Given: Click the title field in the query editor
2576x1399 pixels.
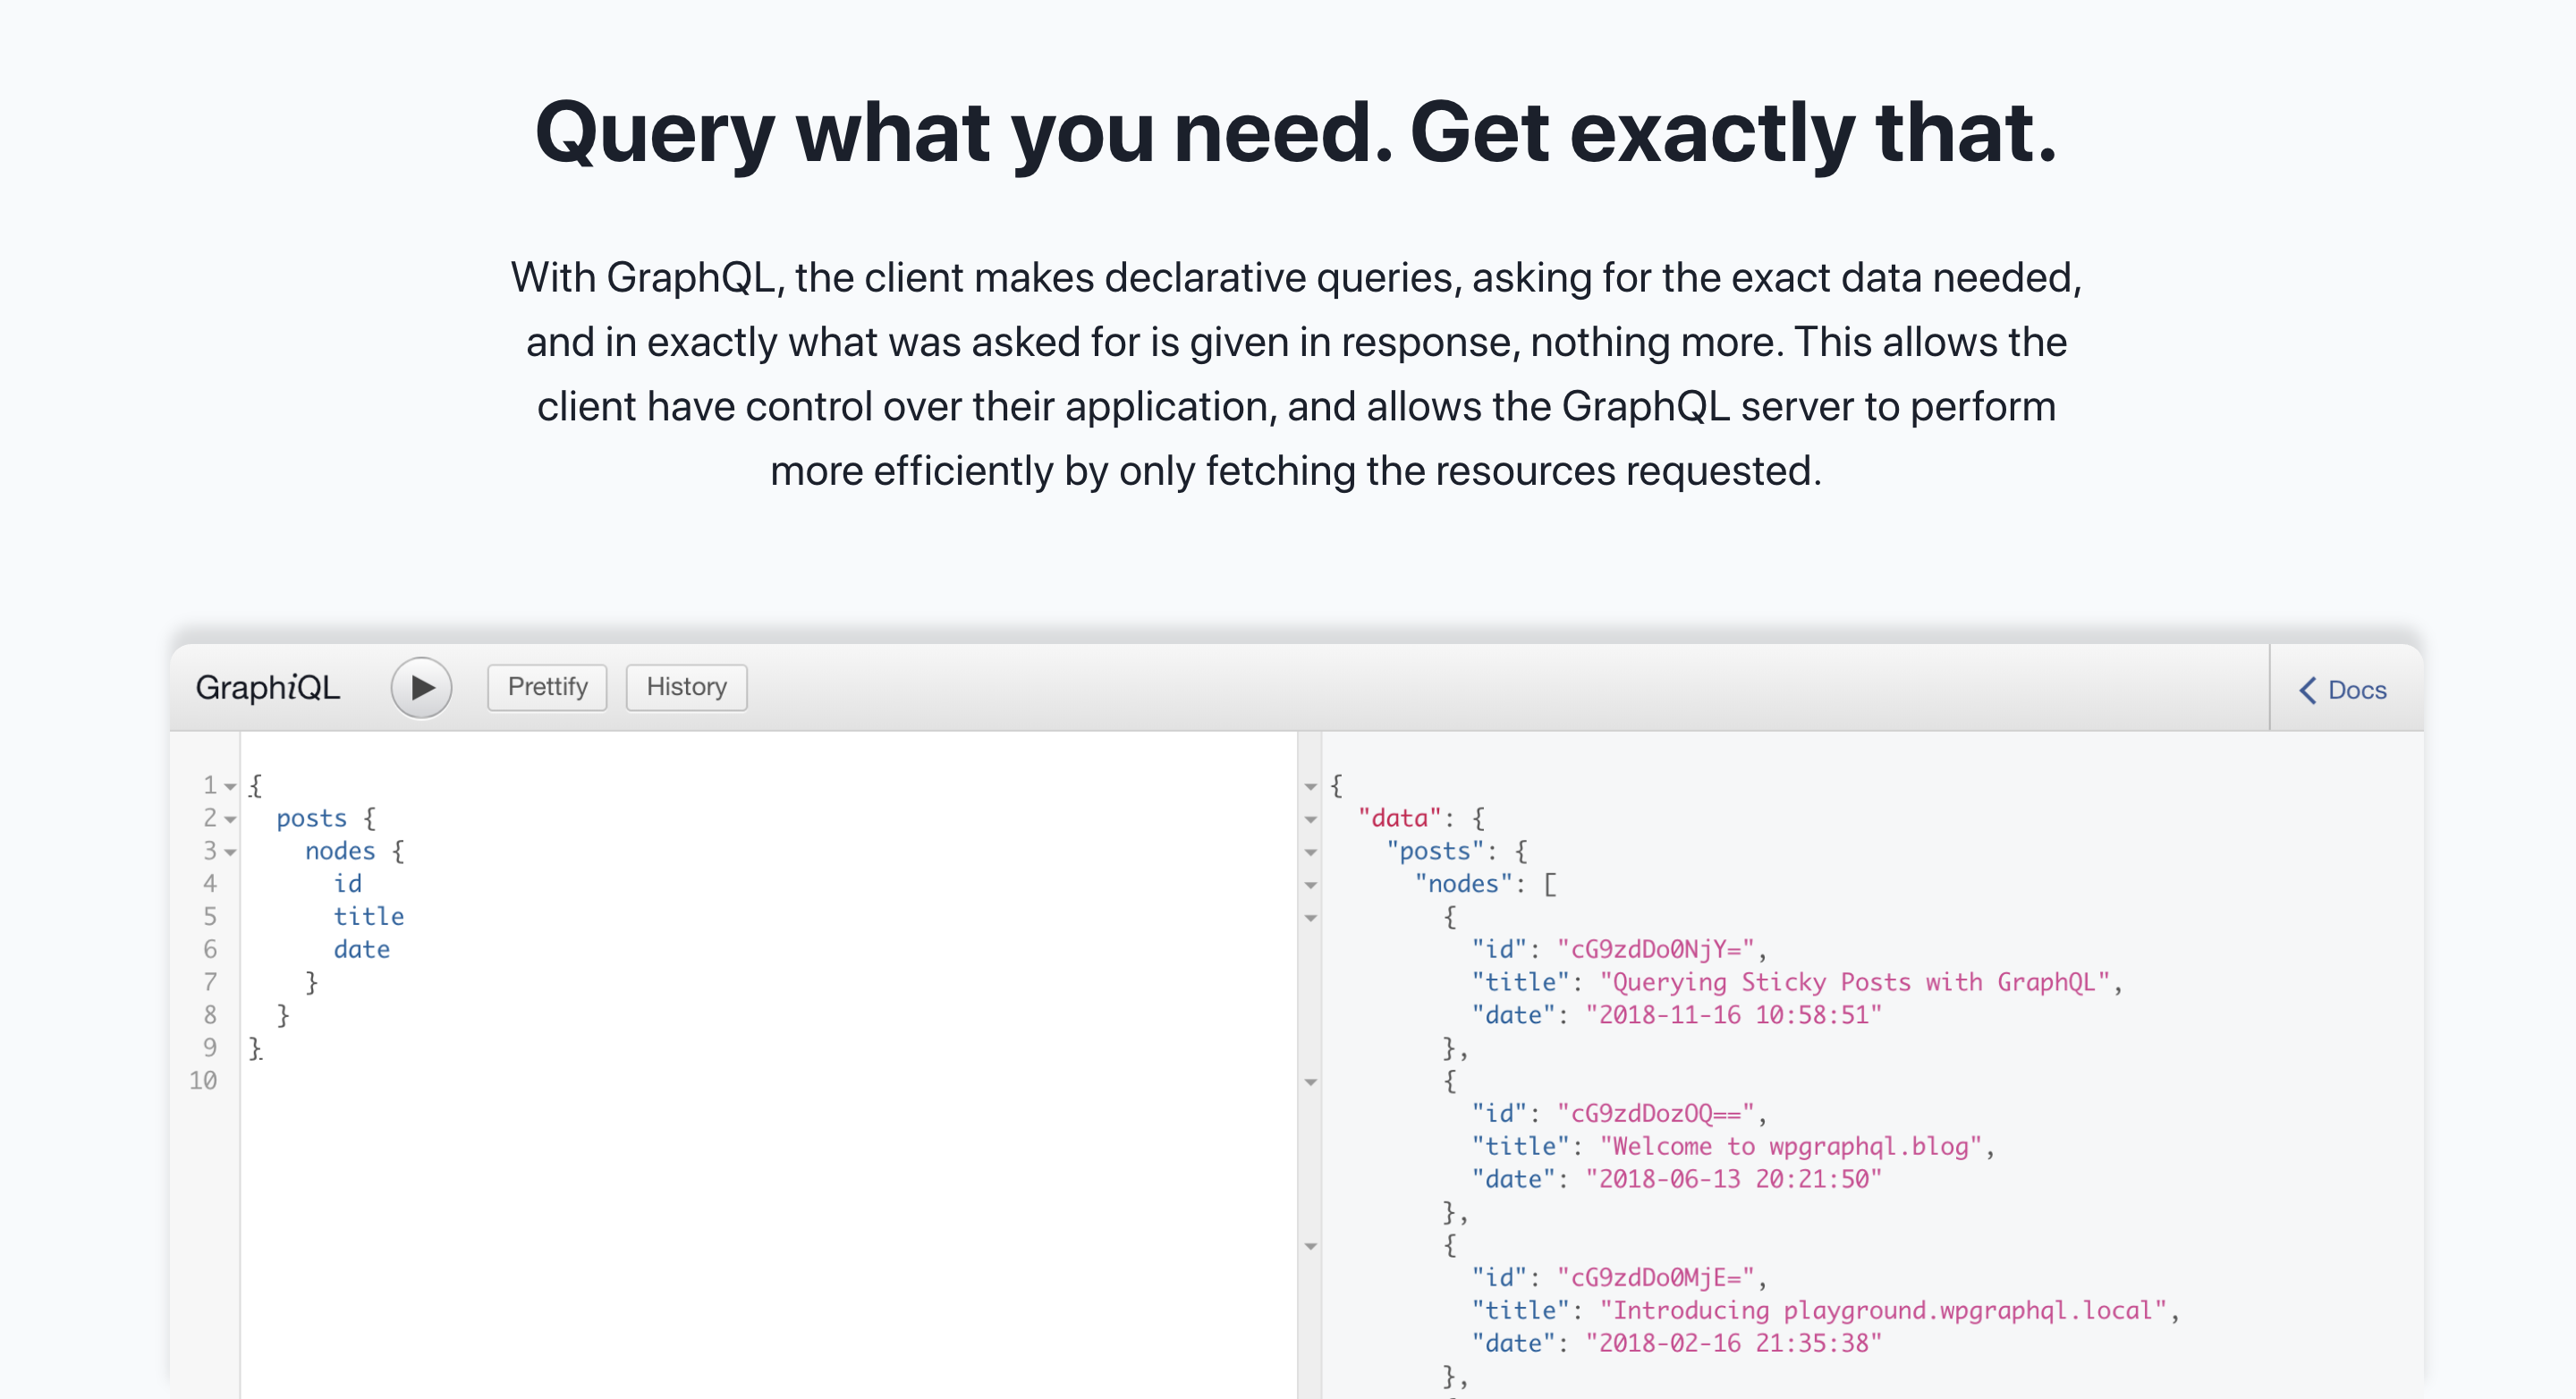Looking at the screenshot, I should coord(369,915).
